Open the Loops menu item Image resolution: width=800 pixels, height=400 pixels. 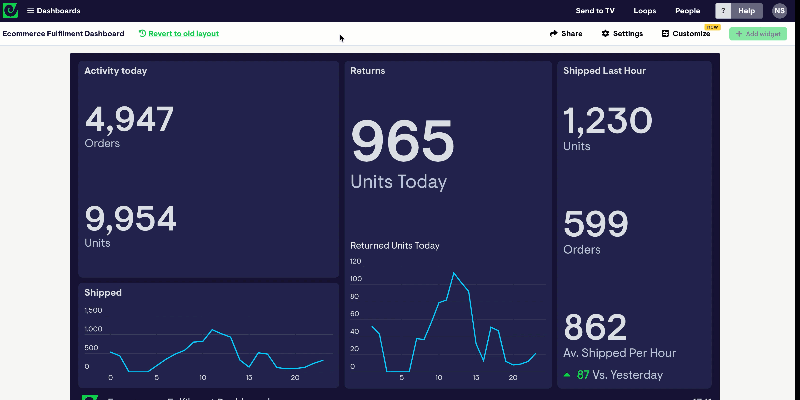tap(645, 11)
